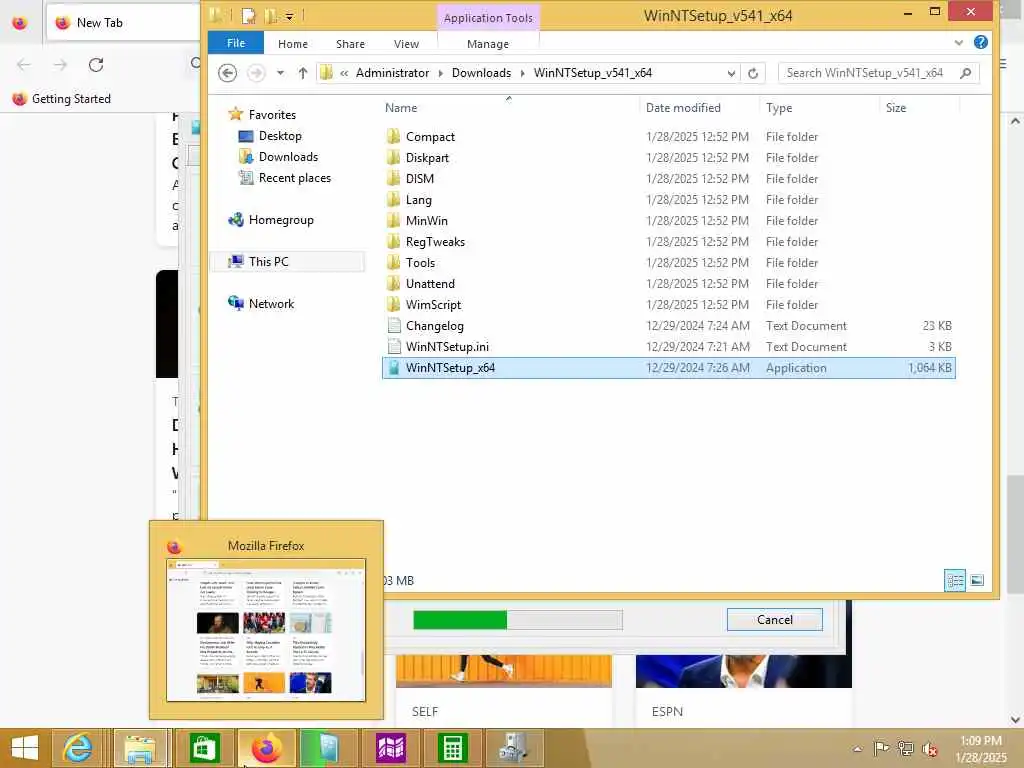Select the MinWin folder icon
Screen dimensions: 1024x768
click(393, 221)
